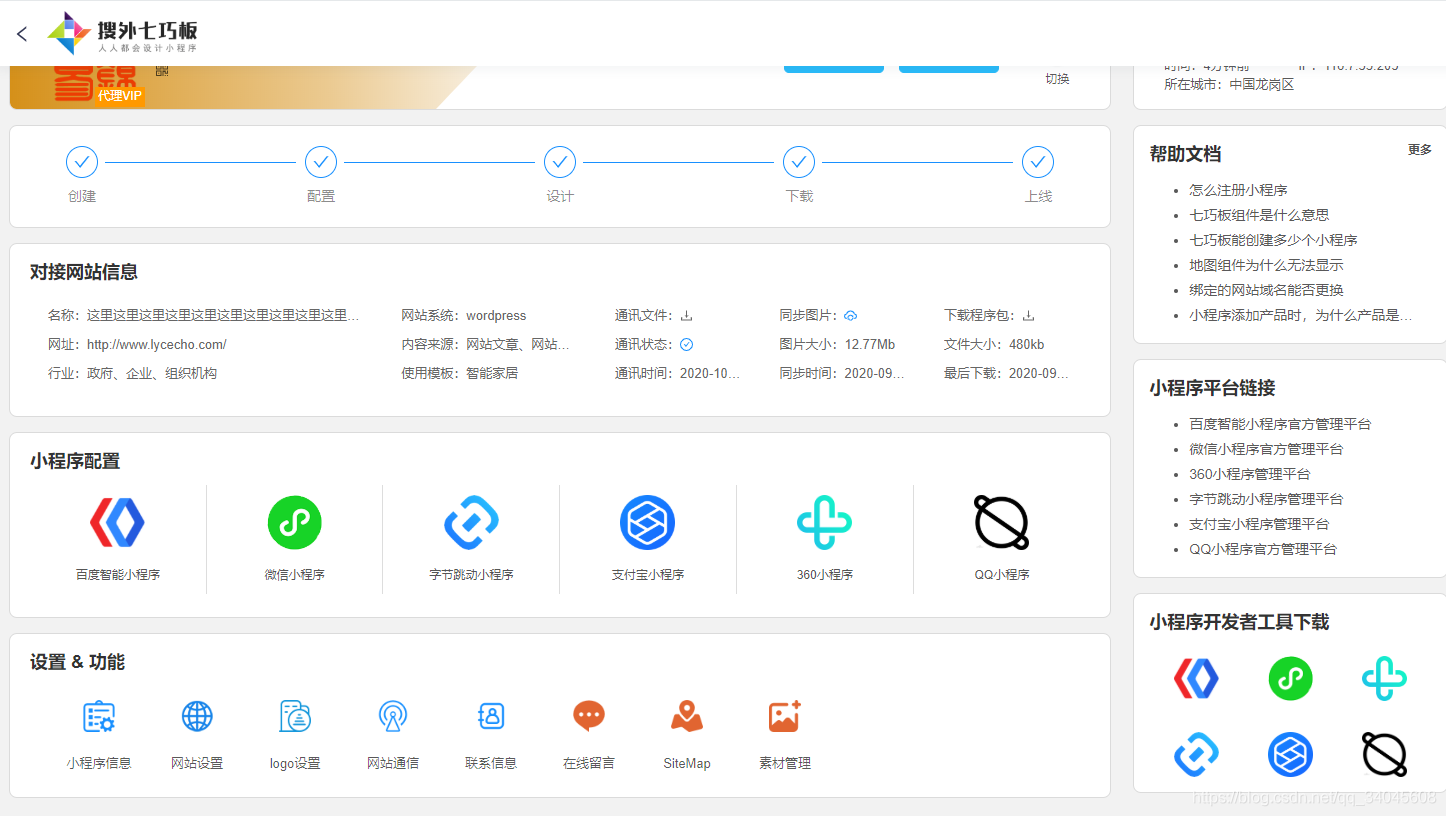
Task: Click the 代理VIP badge
Action: pos(120,96)
